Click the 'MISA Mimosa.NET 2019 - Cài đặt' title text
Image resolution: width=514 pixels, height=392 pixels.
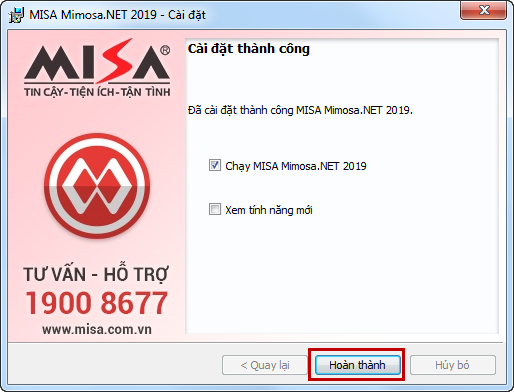click(117, 15)
